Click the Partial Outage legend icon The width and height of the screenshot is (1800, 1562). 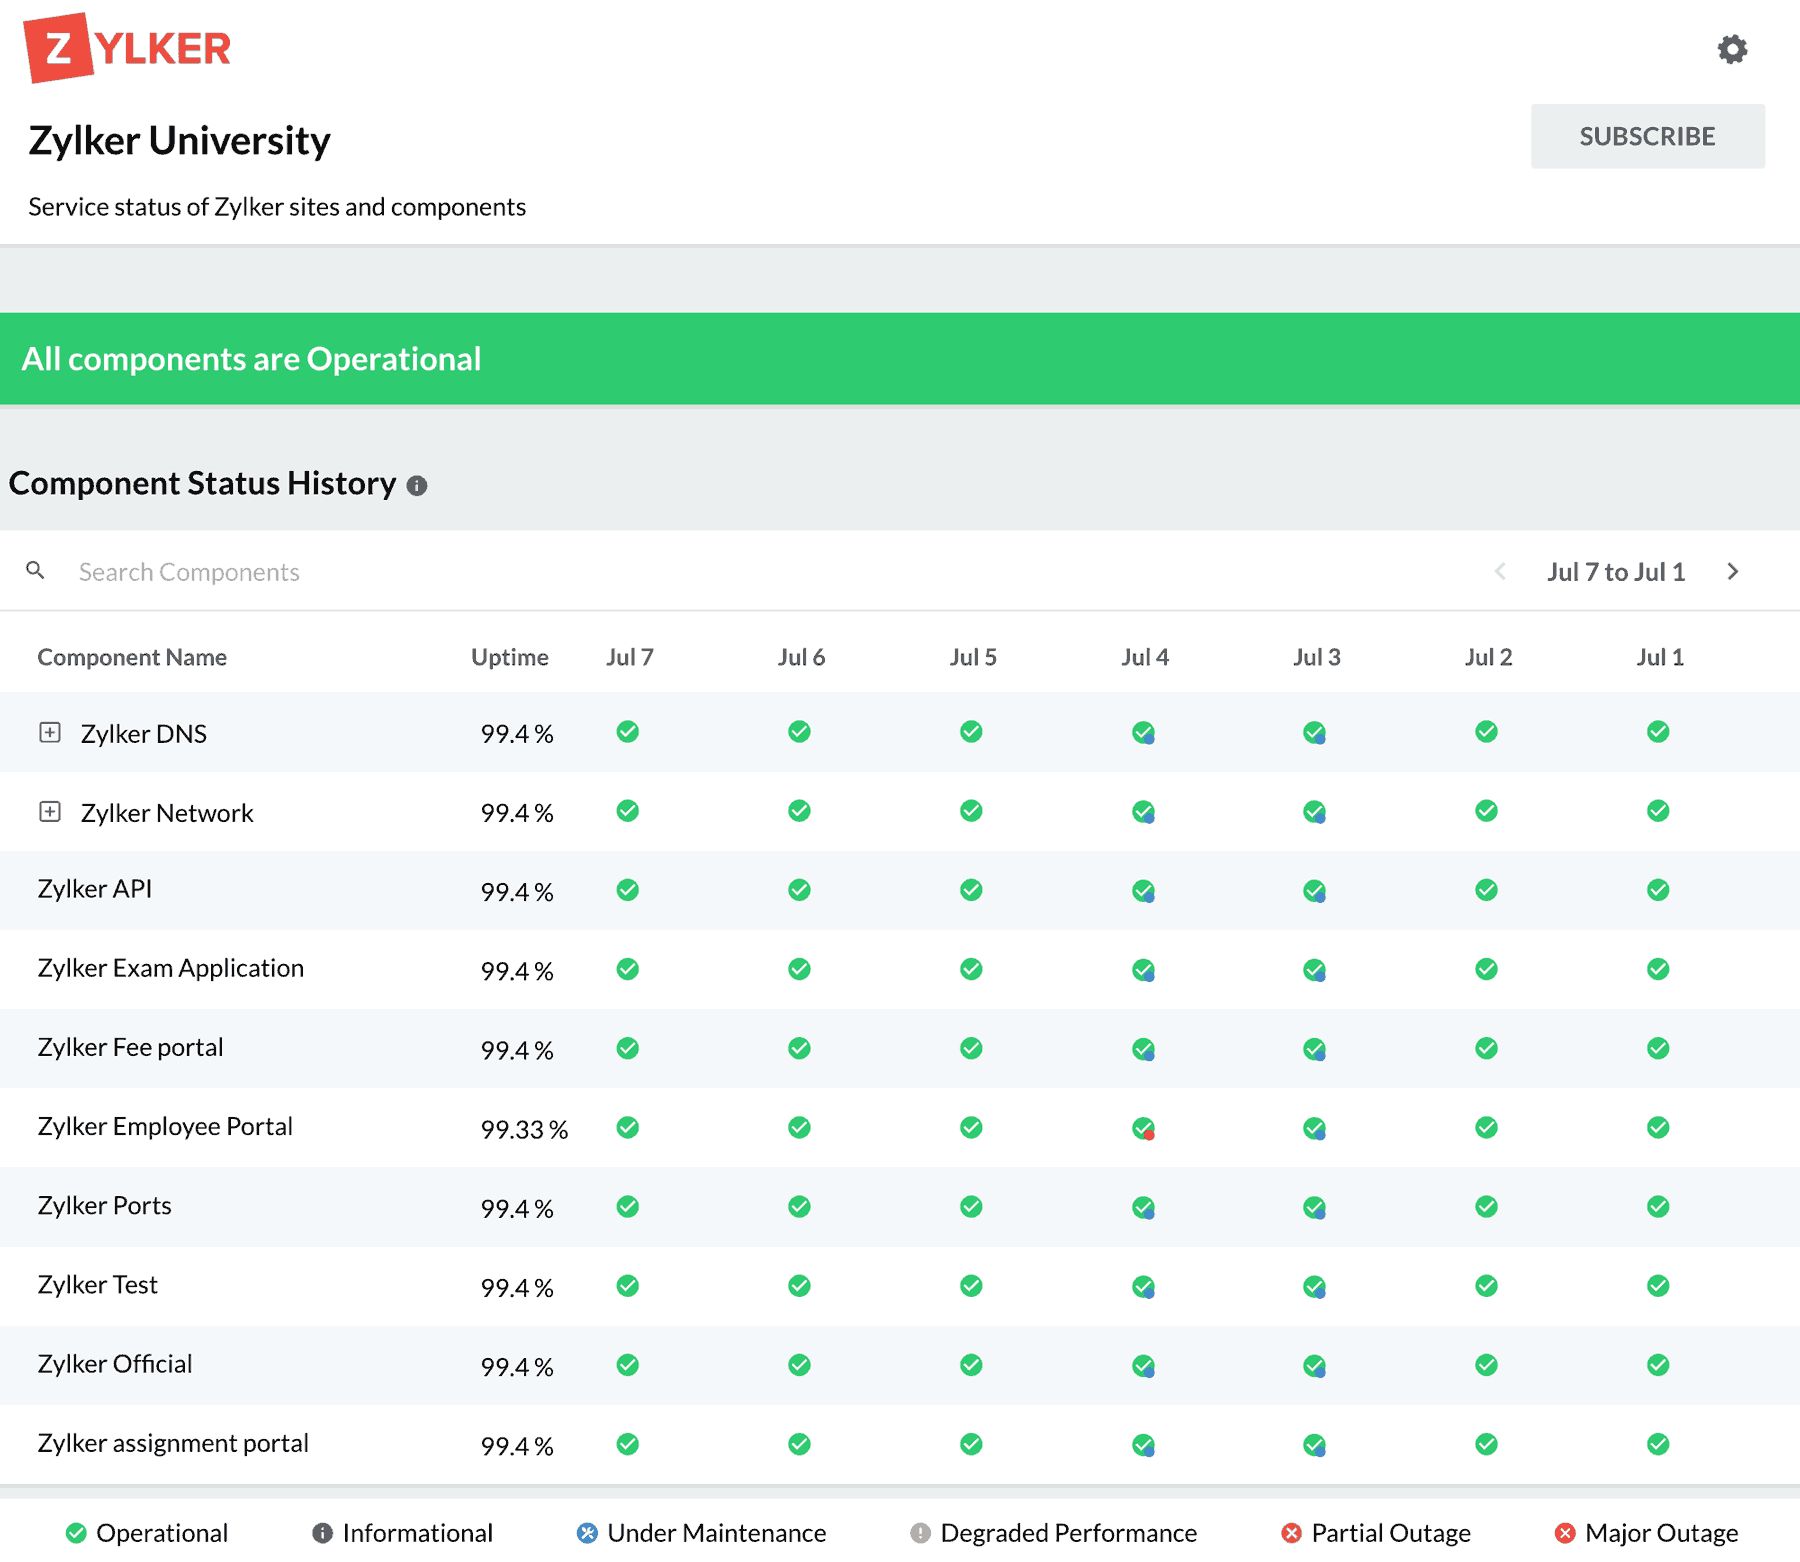1290,1532
